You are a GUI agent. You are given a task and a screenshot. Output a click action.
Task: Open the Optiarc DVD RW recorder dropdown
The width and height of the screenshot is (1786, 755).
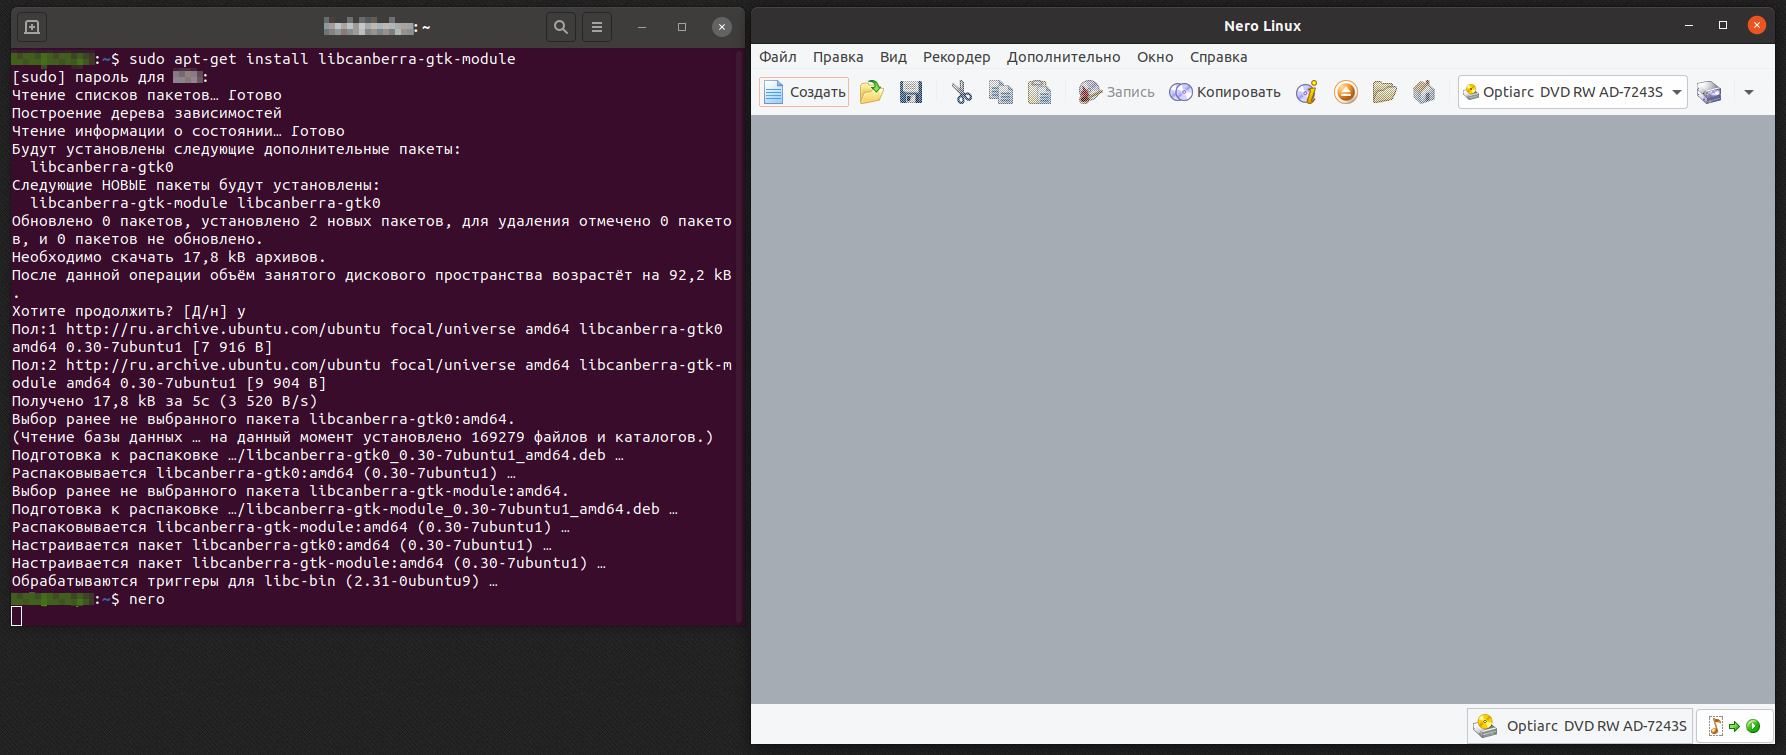click(1572, 92)
